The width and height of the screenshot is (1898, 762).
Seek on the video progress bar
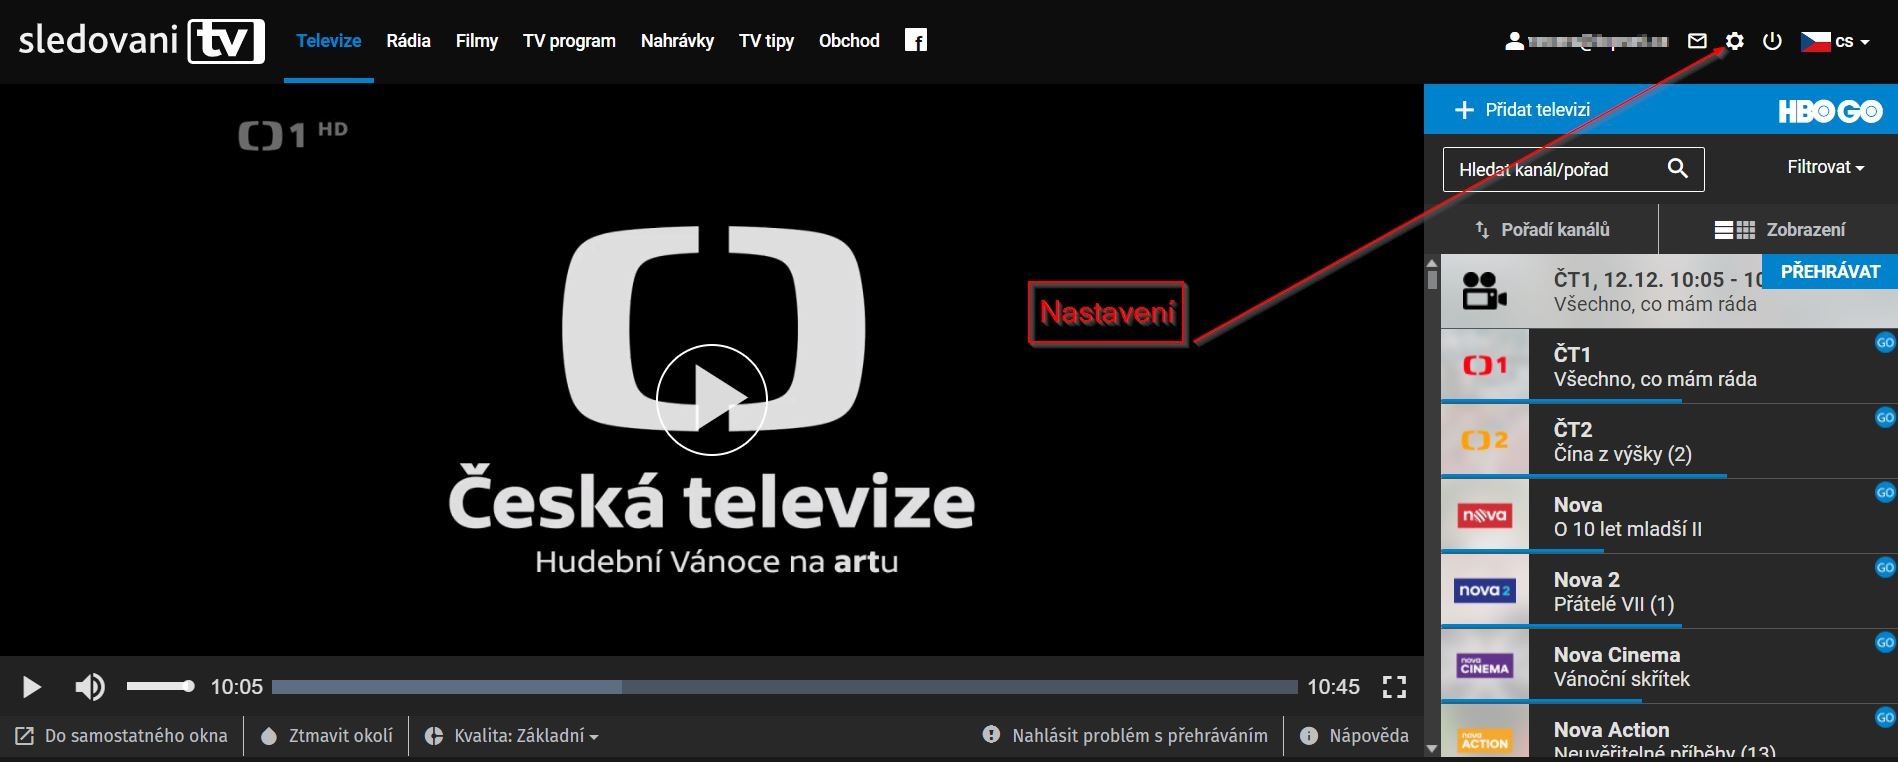pos(784,687)
